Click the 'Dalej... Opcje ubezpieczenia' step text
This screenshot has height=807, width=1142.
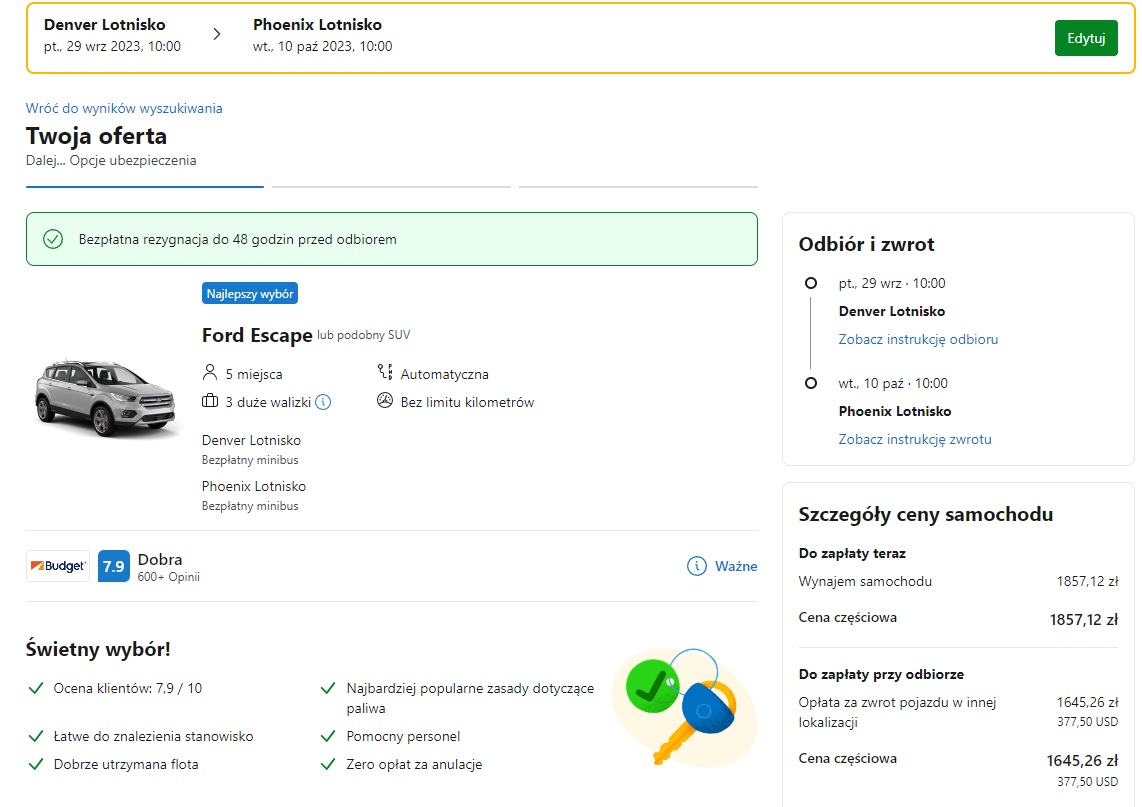point(111,160)
